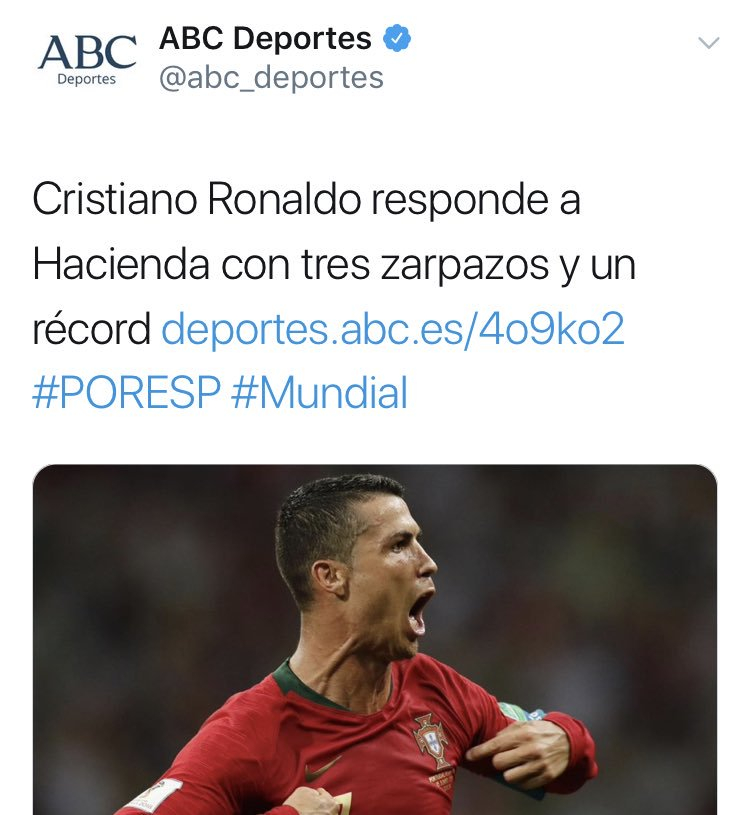Open the ABC Deportes display name
The width and height of the screenshot is (750, 815).
click(265, 38)
